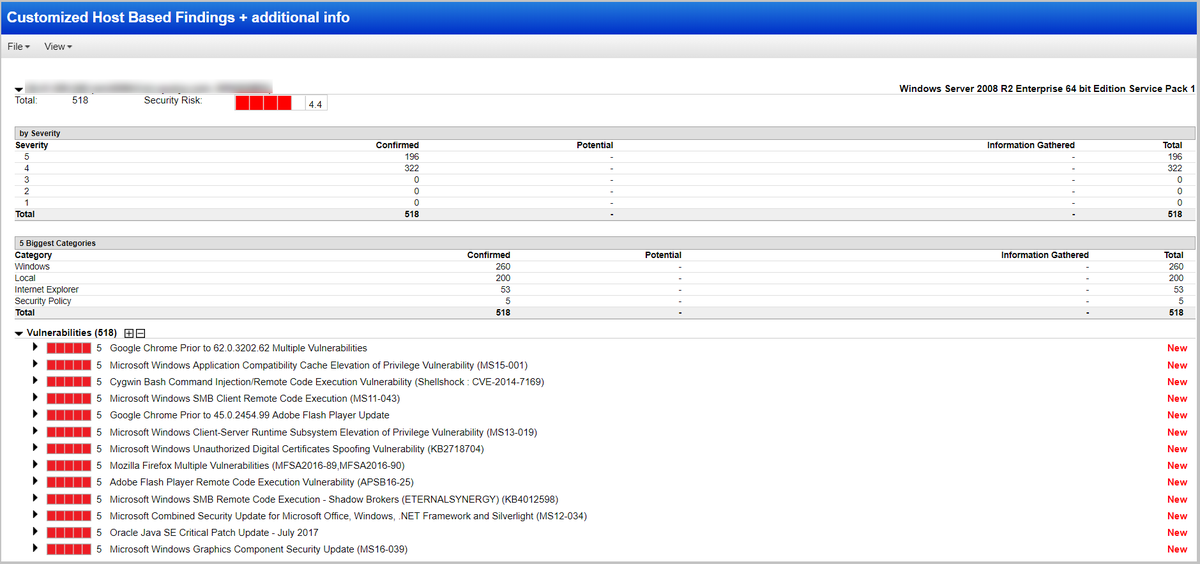Expand the Cygwin Bash Shellshock row
Viewport: 1200px width, 564px height.
click(x=36, y=381)
